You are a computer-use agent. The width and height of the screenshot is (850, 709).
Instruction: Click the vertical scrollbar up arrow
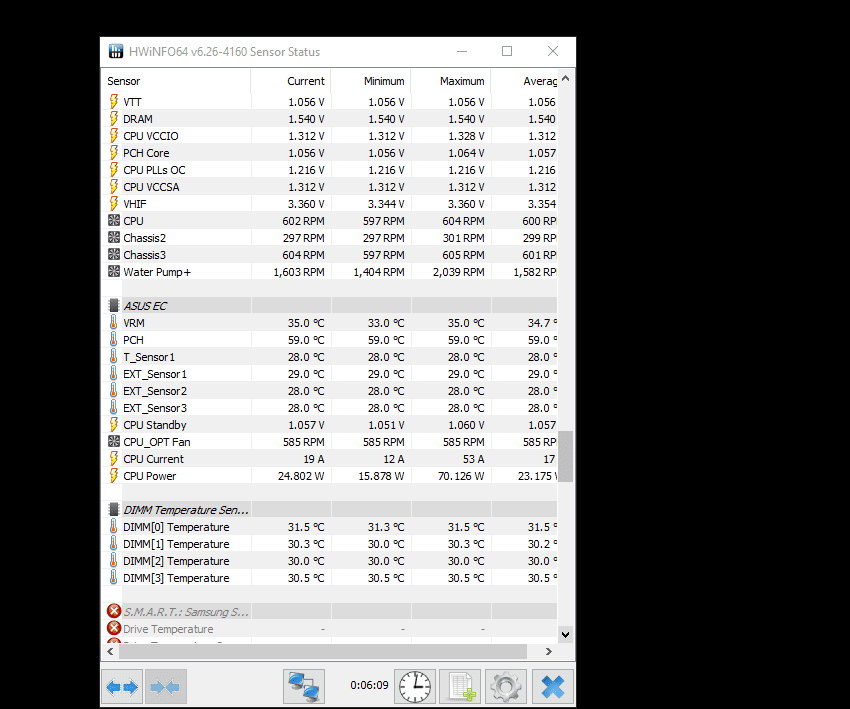point(565,79)
